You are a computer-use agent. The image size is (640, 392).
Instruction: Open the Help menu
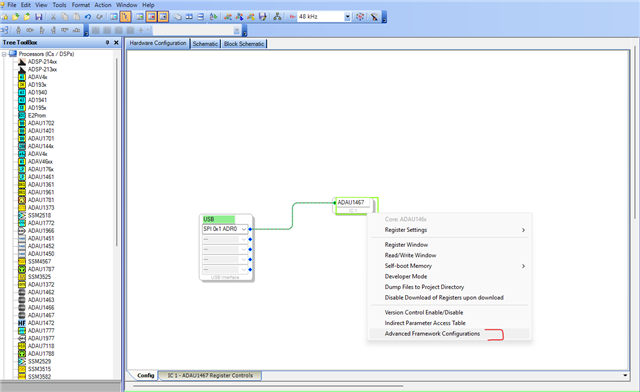point(148,5)
